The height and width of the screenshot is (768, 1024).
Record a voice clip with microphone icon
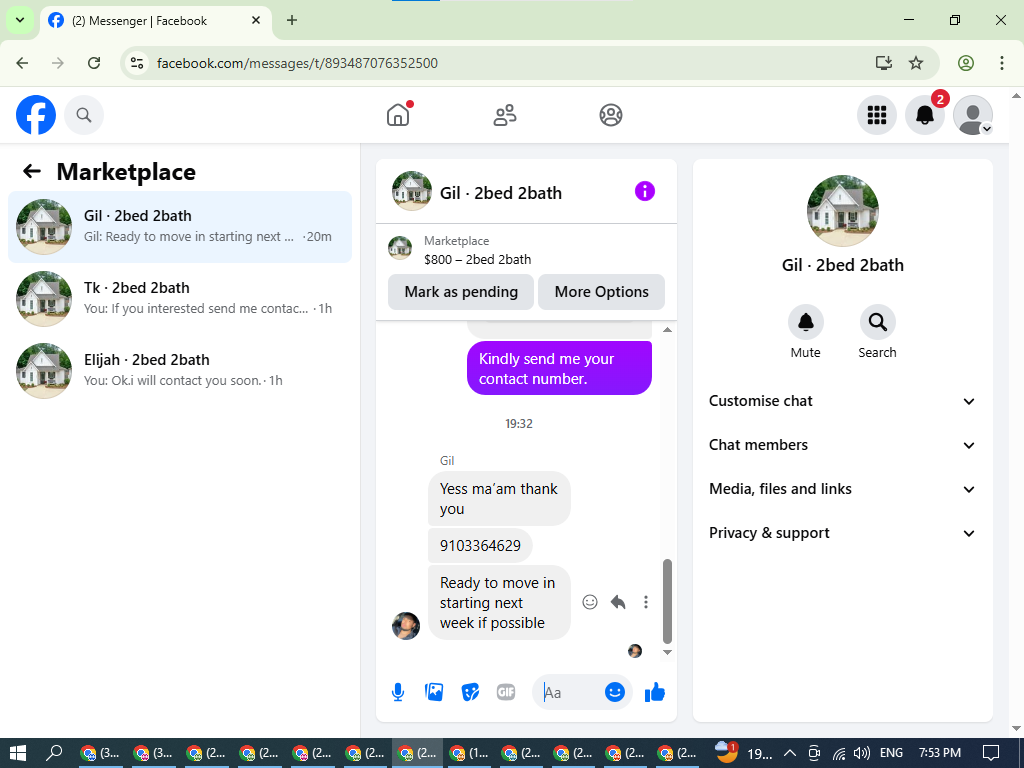(398, 692)
